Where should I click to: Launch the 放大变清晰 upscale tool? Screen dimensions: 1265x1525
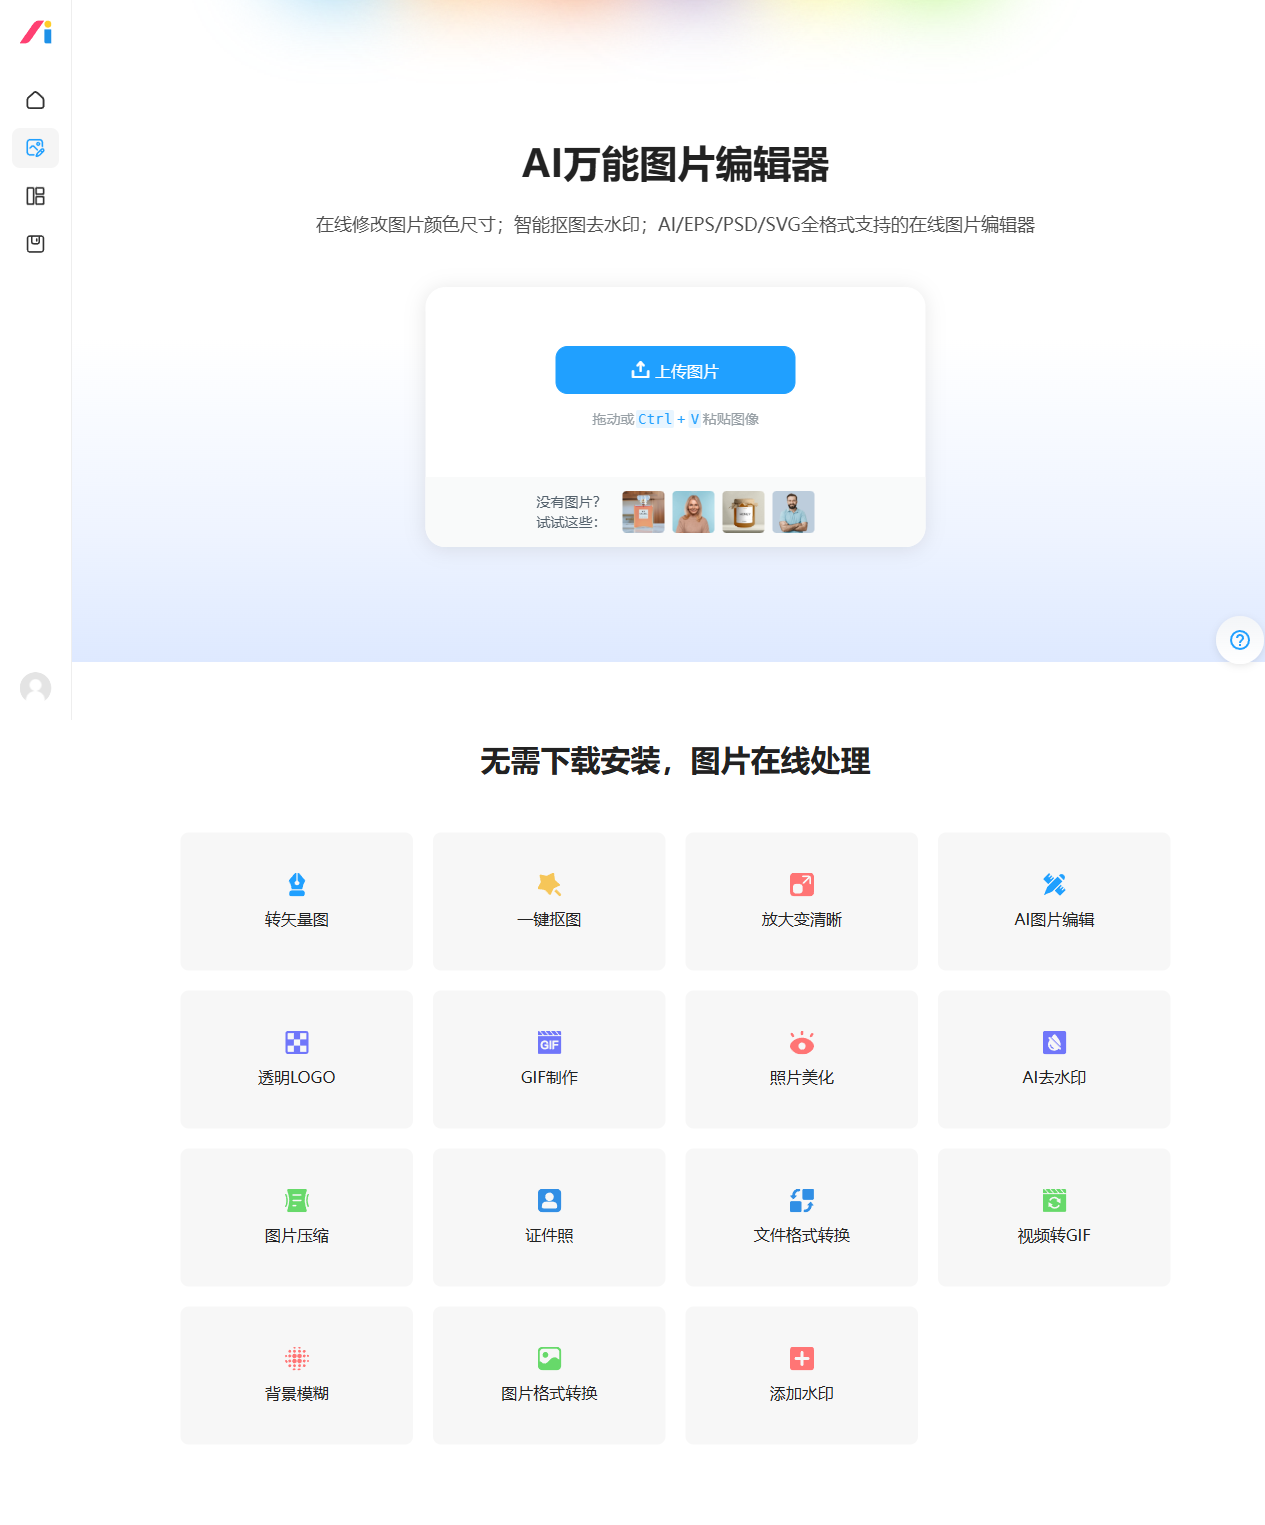(801, 901)
